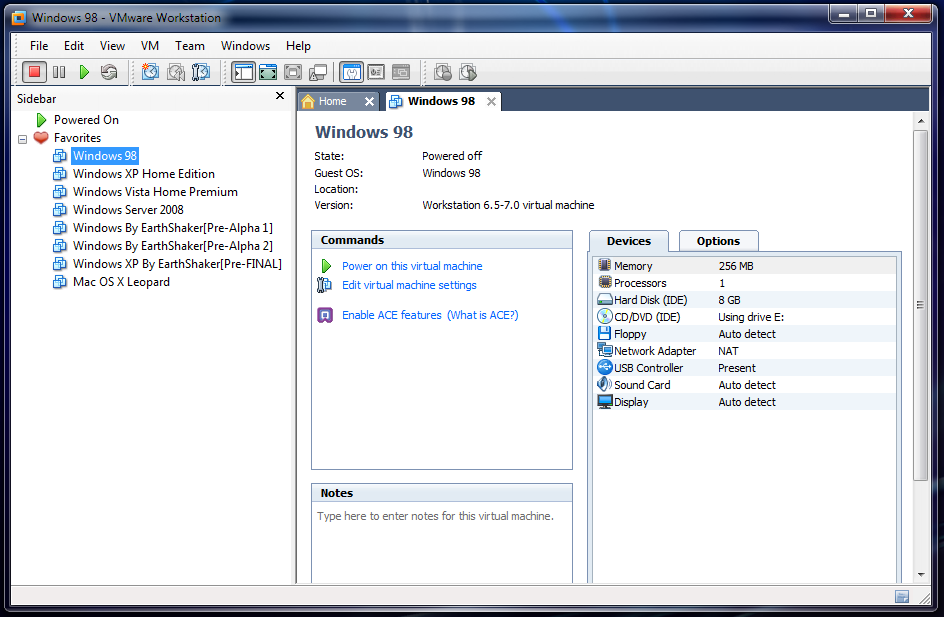Select Windows XP Home Edition VM
The width and height of the screenshot is (944, 617).
143,174
